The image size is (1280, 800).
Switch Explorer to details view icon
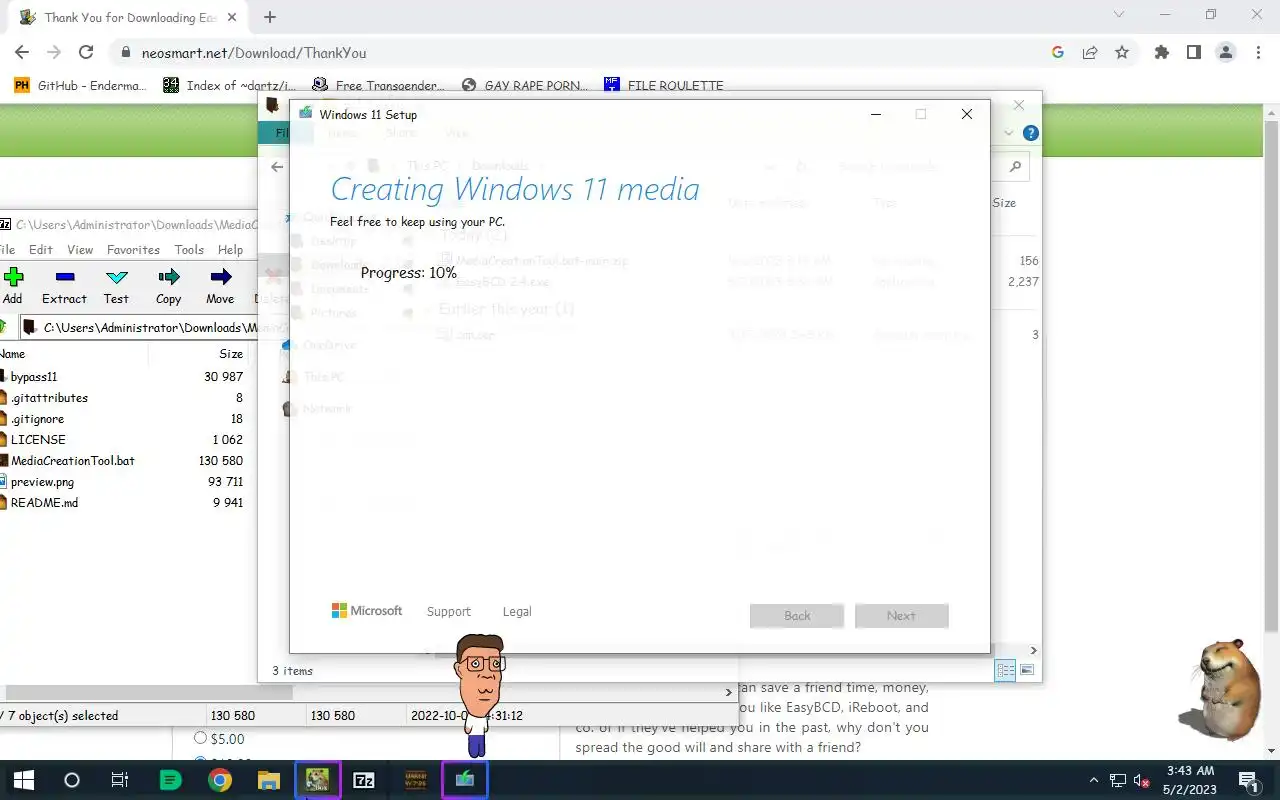[x=1006, y=670]
